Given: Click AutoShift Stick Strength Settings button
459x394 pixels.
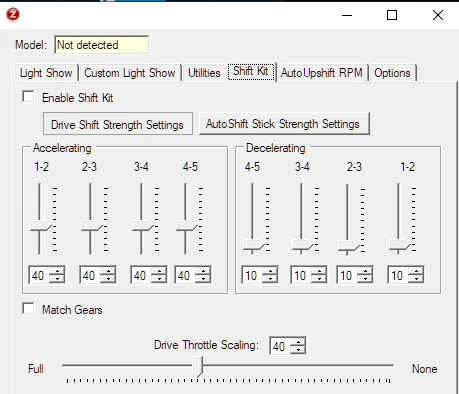Looking at the screenshot, I should click(284, 124).
